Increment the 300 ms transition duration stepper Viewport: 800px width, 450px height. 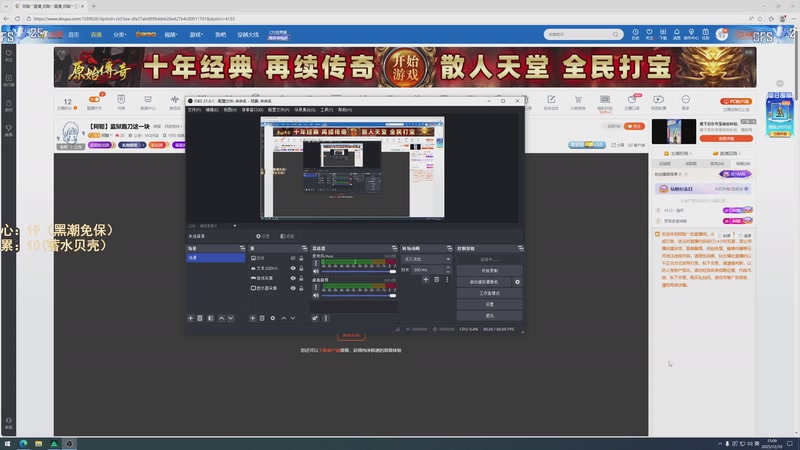[448, 267]
